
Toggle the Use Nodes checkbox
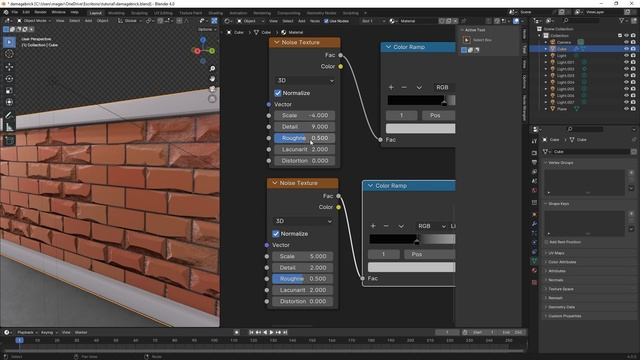pyautogui.click(x=326, y=21)
